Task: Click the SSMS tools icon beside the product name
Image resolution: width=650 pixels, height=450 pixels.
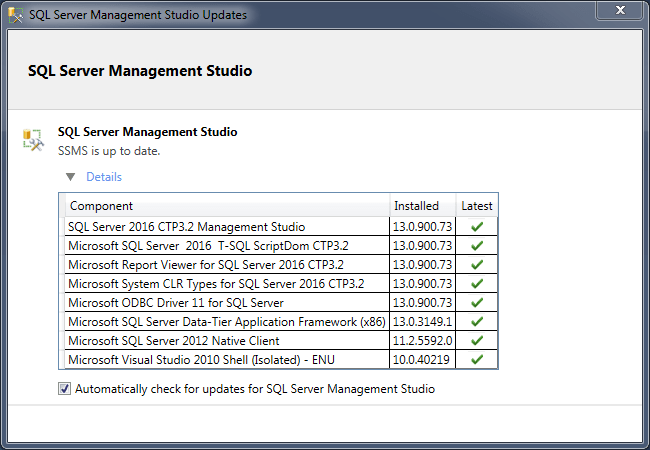Action: pyautogui.click(x=33, y=140)
